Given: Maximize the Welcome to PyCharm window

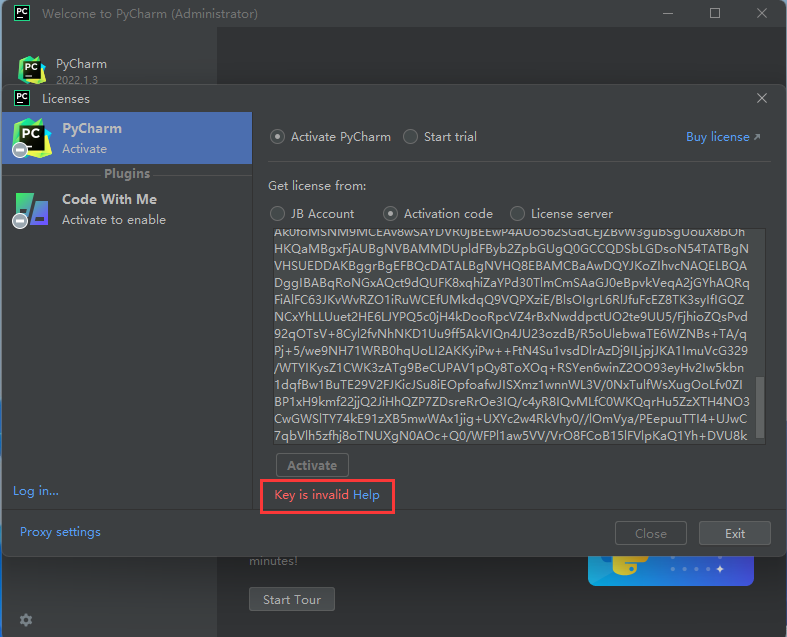Looking at the screenshot, I should coord(715,13).
